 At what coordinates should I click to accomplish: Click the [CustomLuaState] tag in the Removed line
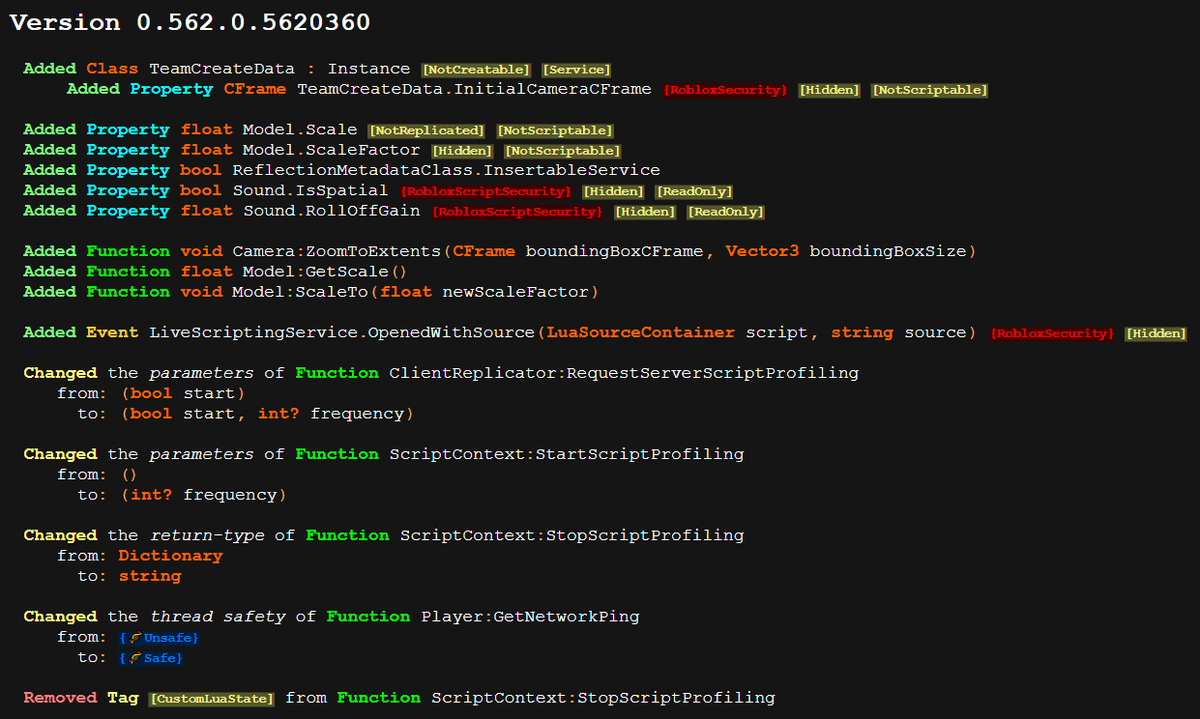click(211, 698)
